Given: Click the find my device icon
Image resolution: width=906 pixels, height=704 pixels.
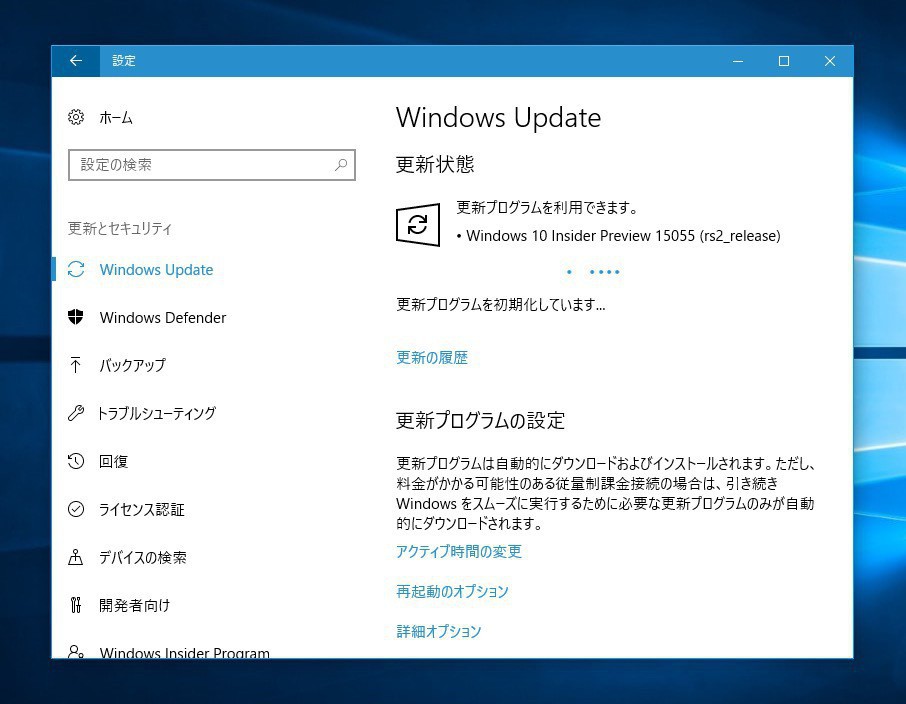Looking at the screenshot, I should [x=76, y=557].
